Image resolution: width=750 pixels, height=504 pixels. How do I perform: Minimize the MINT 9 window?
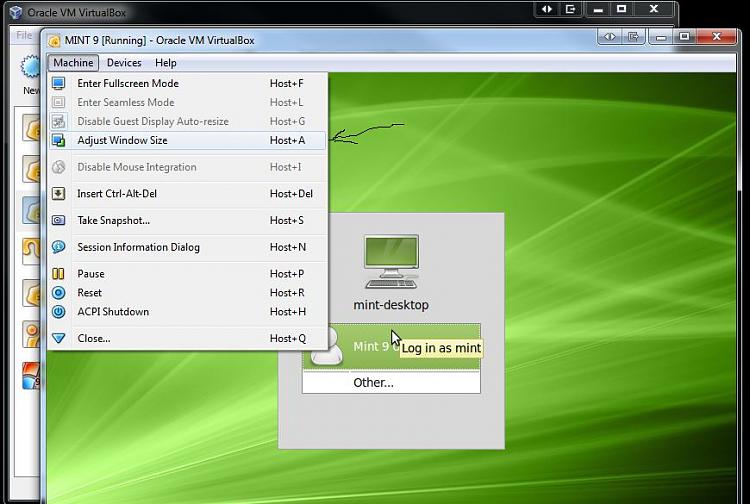coord(662,37)
